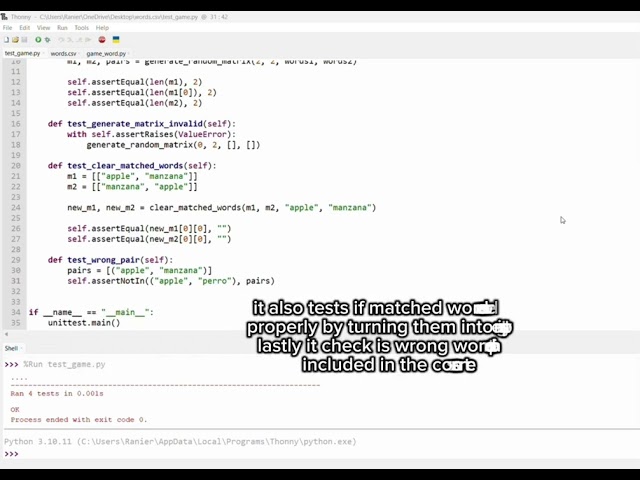Screen dimensions: 640x480
Task: Click the 'if __name__ == "__main__":' line
Action: click(x=91, y=312)
